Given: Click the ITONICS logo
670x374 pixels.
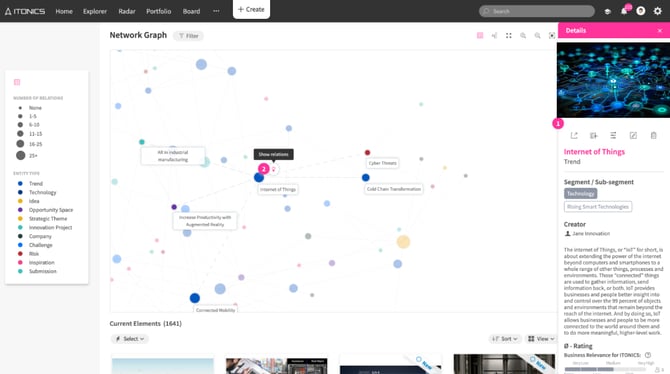Looking at the screenshot, I should coord(25,11).
